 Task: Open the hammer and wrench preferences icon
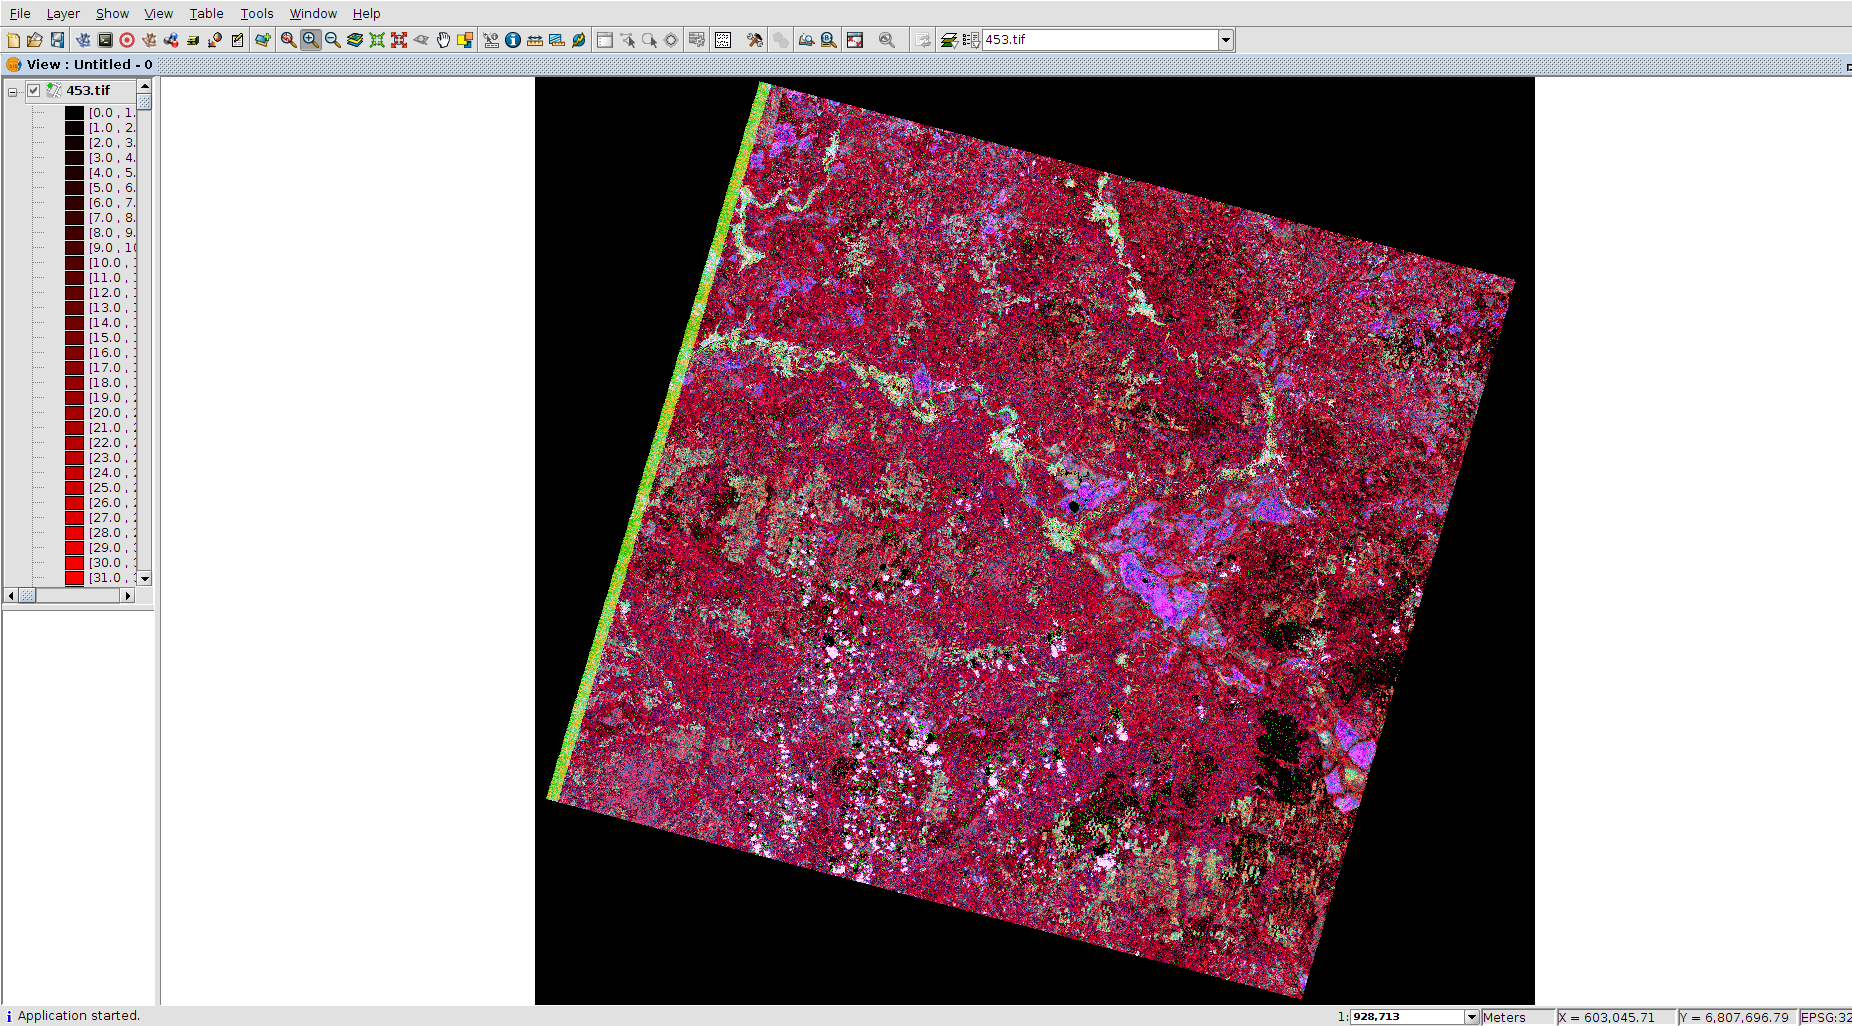point(755,40)
